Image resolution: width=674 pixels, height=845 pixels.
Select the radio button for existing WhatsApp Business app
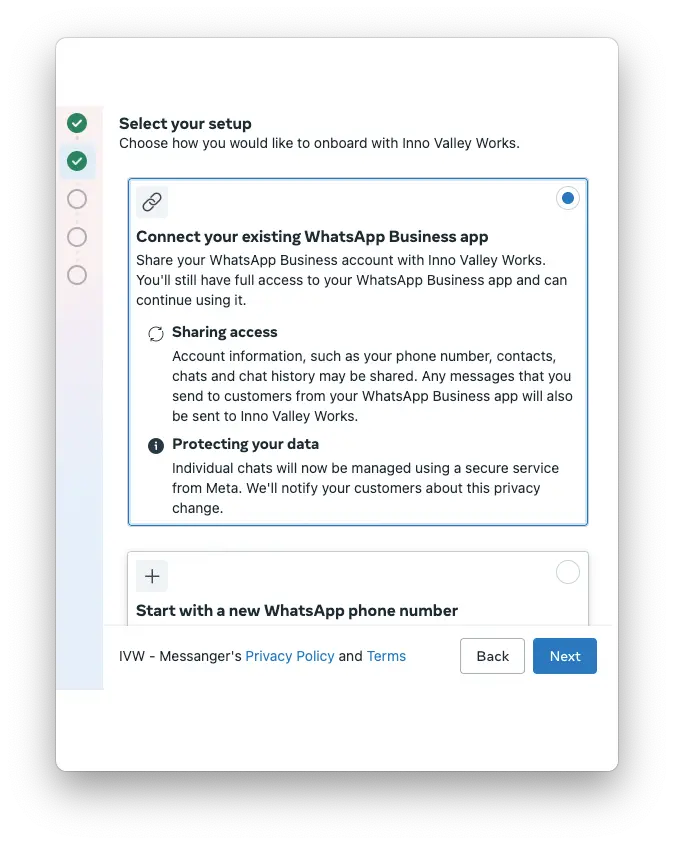pos(568,198)
